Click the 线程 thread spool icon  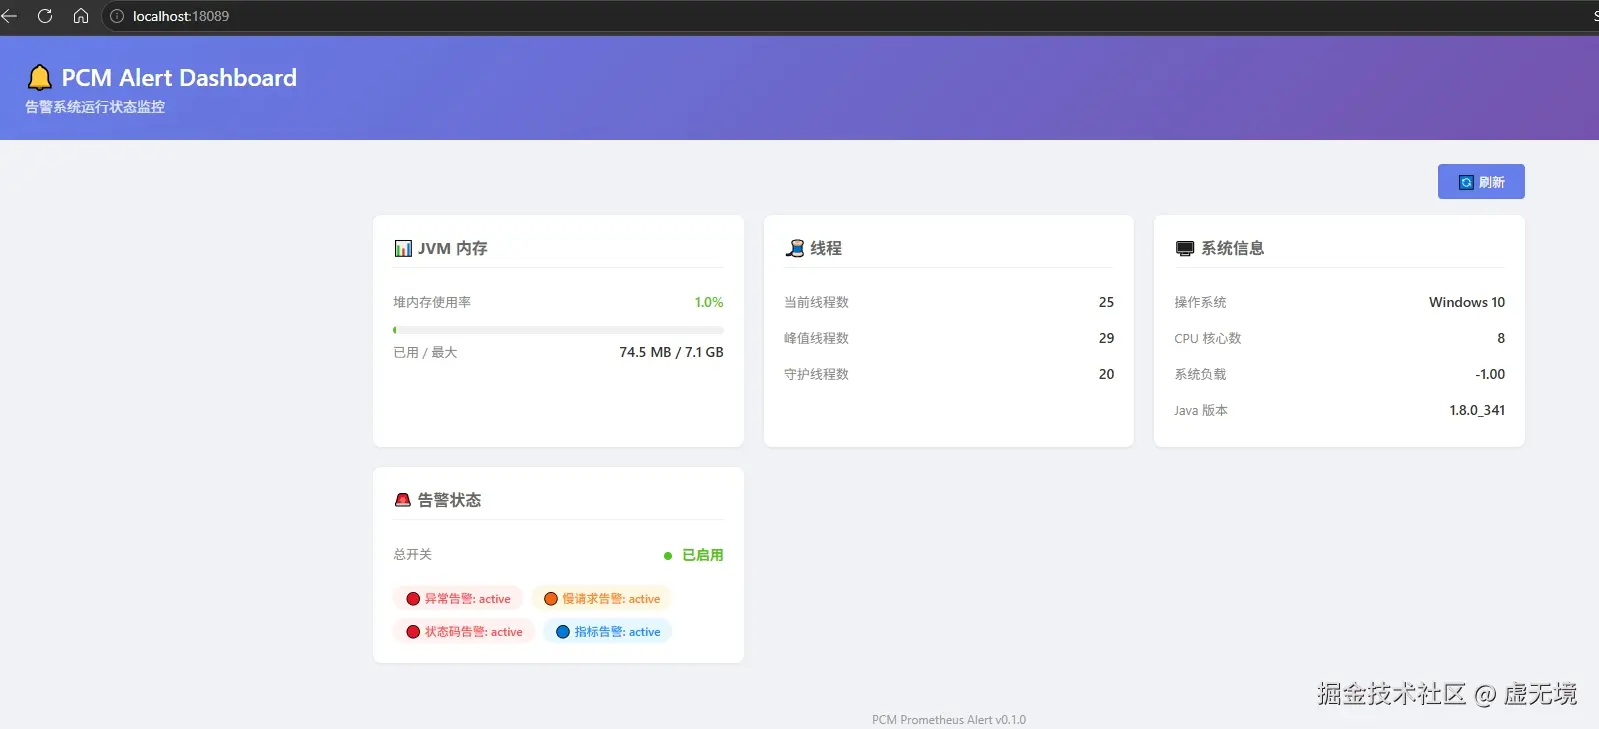[795, 248]
